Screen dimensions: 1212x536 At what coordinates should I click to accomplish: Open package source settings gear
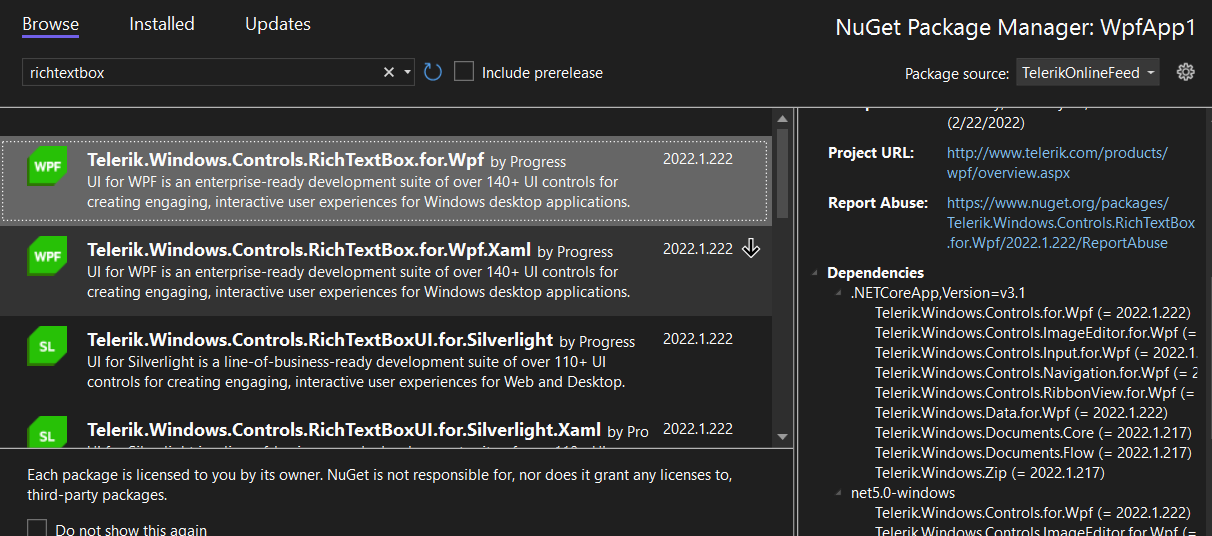(1186, 72)
